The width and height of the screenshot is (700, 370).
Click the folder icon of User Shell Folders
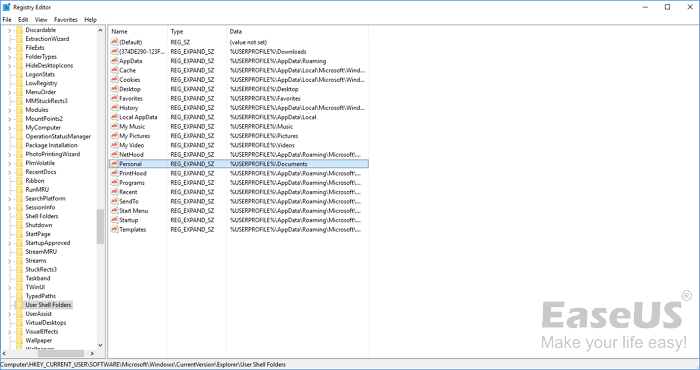click(19, 305)
